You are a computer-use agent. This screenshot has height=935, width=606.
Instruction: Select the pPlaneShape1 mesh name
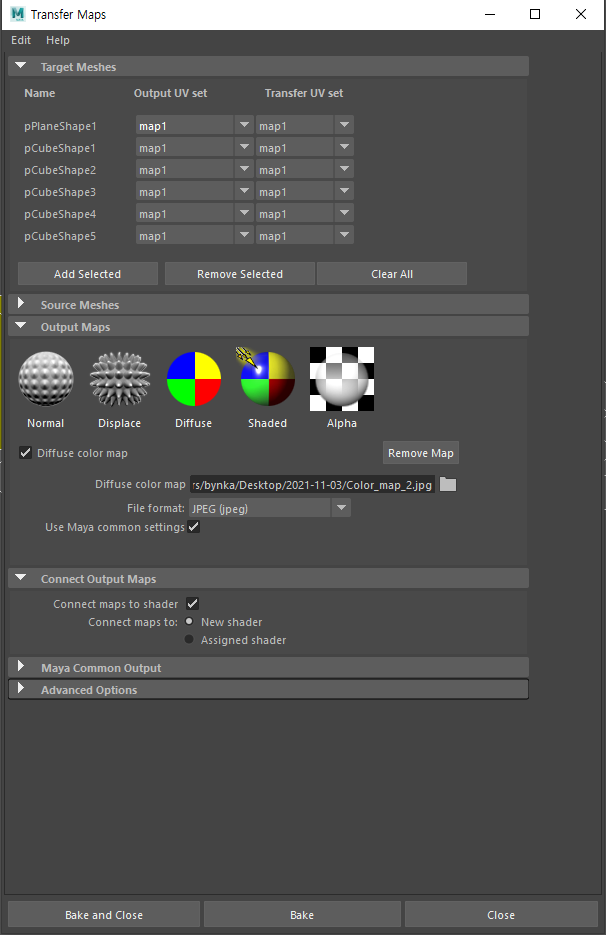click(x=60, y=126)
